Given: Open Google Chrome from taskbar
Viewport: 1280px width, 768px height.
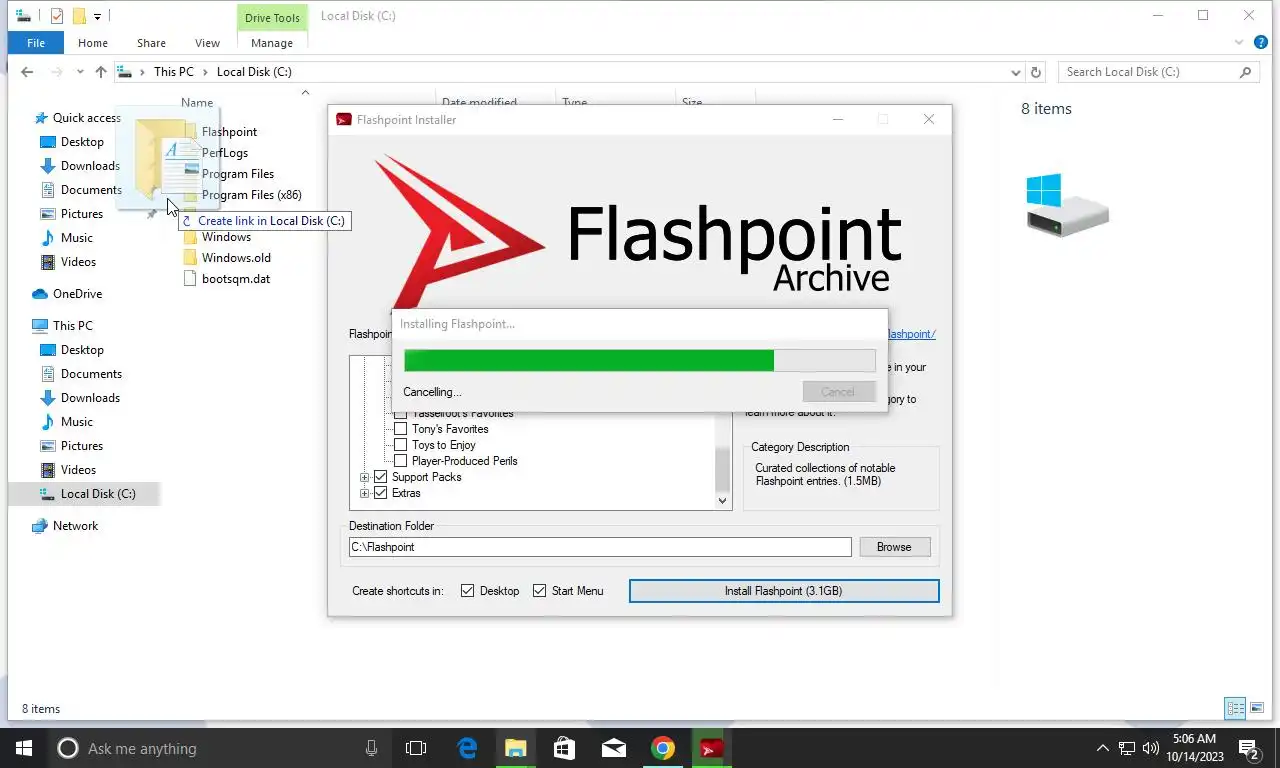Looking at the screenshot, I should (x=662, y=748).
